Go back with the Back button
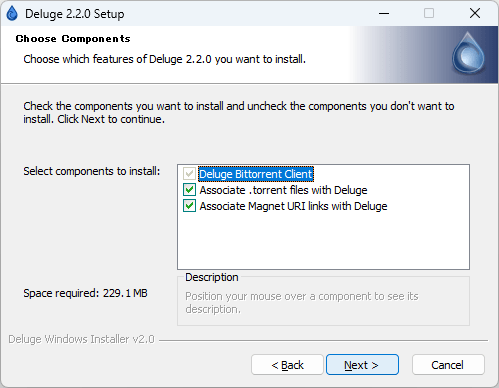 point(287,365)
